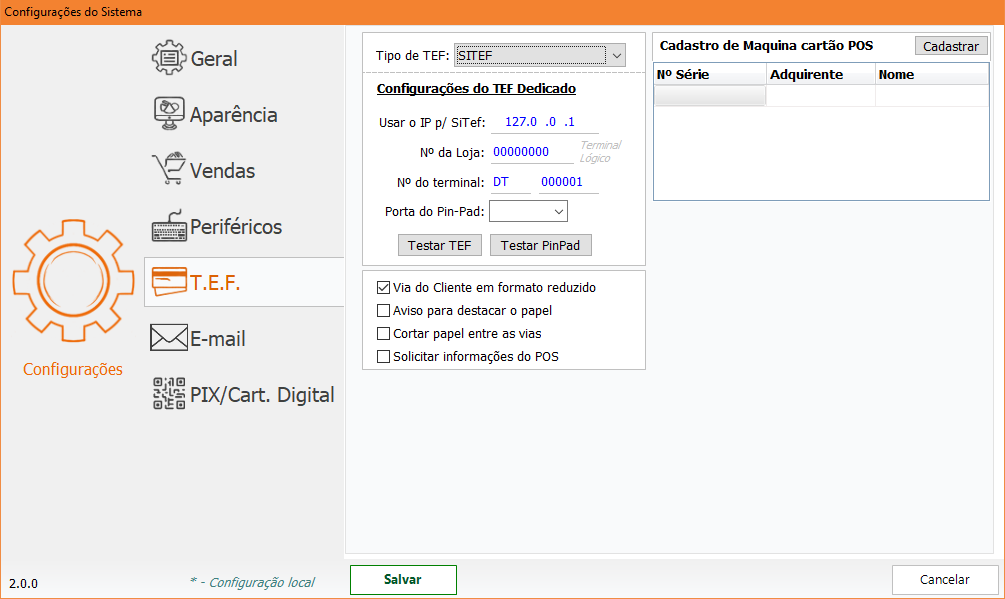Viewport: 1005px width, 599px height.
Task: Click the T.E.F. credit card icon
Action: pyautogui.click(x=169, y=281)
